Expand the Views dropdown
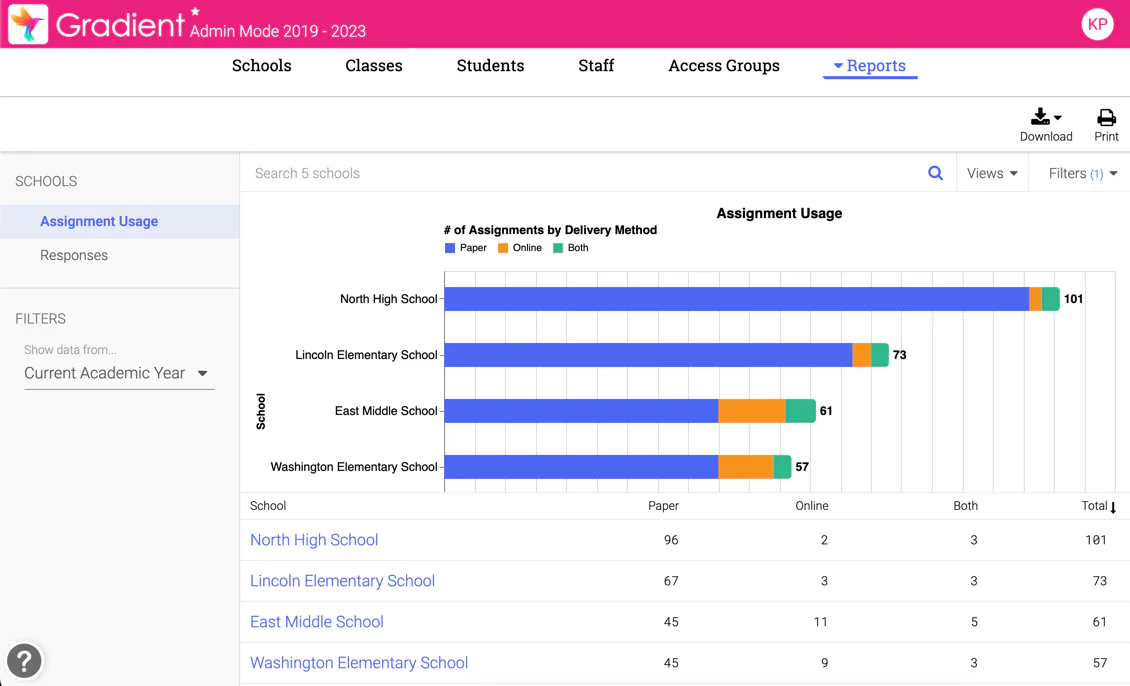This screenshot has height=686, width=1130. tap(992, 173)
